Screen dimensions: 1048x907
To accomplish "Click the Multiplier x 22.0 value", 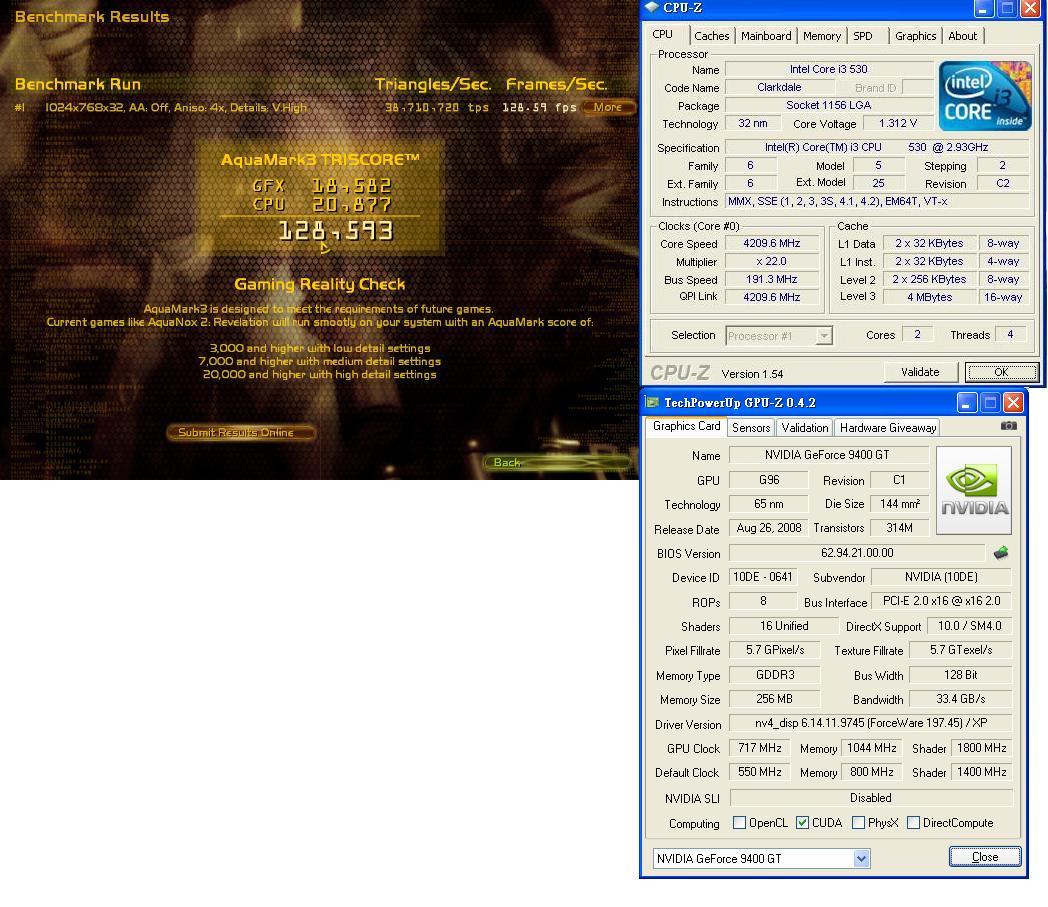I will pyautogui.click(x=771, y=261).
